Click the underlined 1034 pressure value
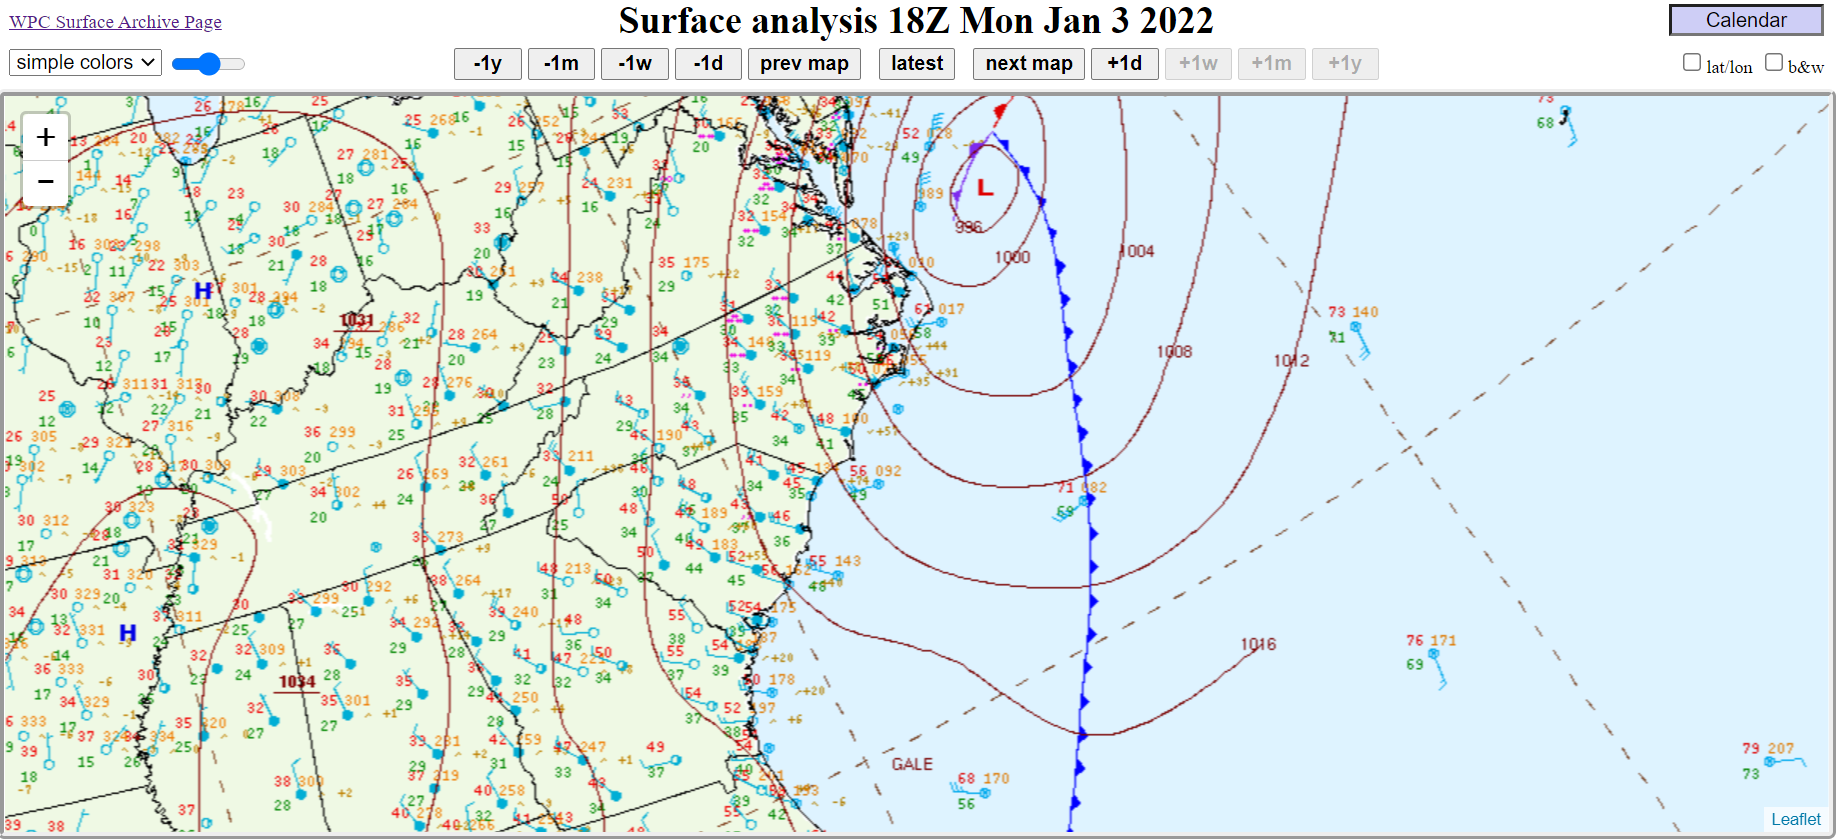1837x839 pixels. (297, 682)
